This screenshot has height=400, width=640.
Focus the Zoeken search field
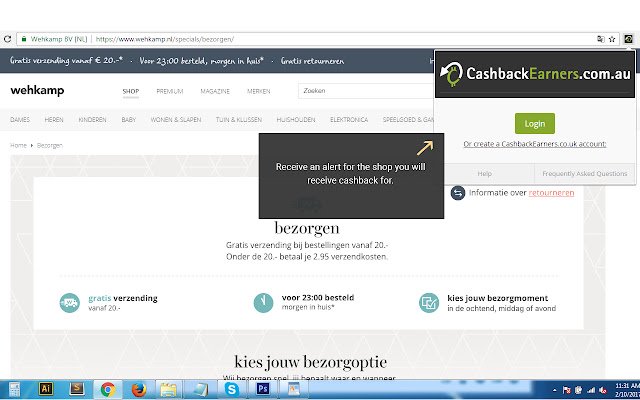pyautogui.click(x=366, y=91)
